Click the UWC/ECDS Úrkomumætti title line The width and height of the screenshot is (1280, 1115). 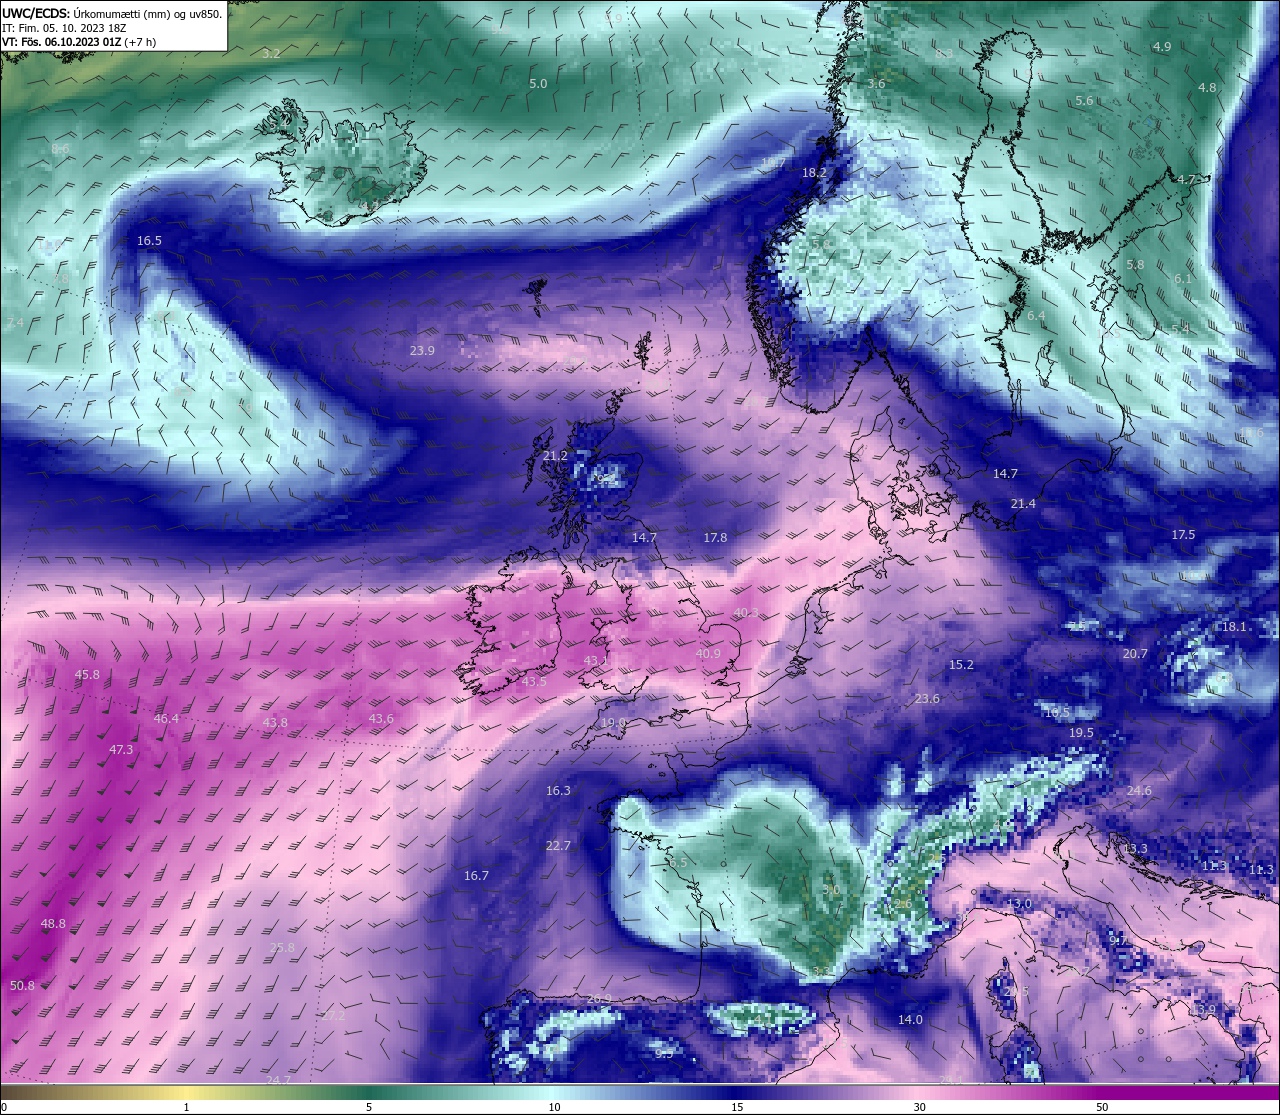112,13
